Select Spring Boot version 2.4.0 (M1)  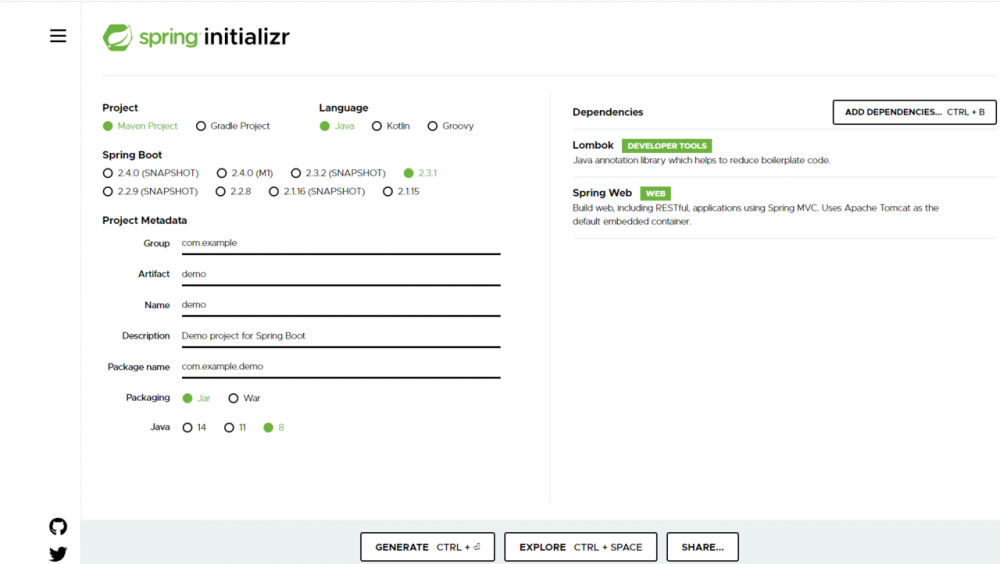pos(222,173)
